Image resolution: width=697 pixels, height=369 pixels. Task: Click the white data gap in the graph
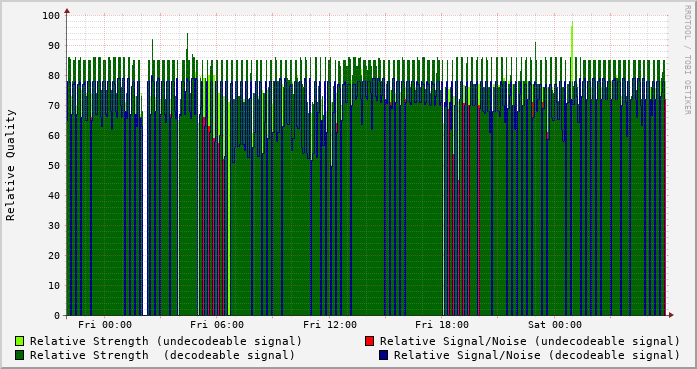pos(145,187)
